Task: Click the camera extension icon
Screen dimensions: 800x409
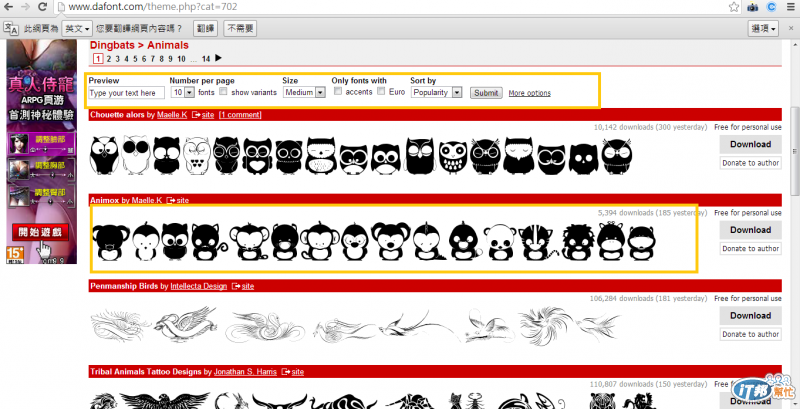Action: (x=753, y=7)
